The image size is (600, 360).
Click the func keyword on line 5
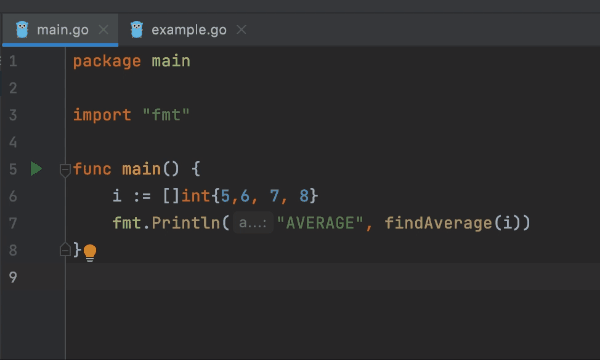pos(92,169)
